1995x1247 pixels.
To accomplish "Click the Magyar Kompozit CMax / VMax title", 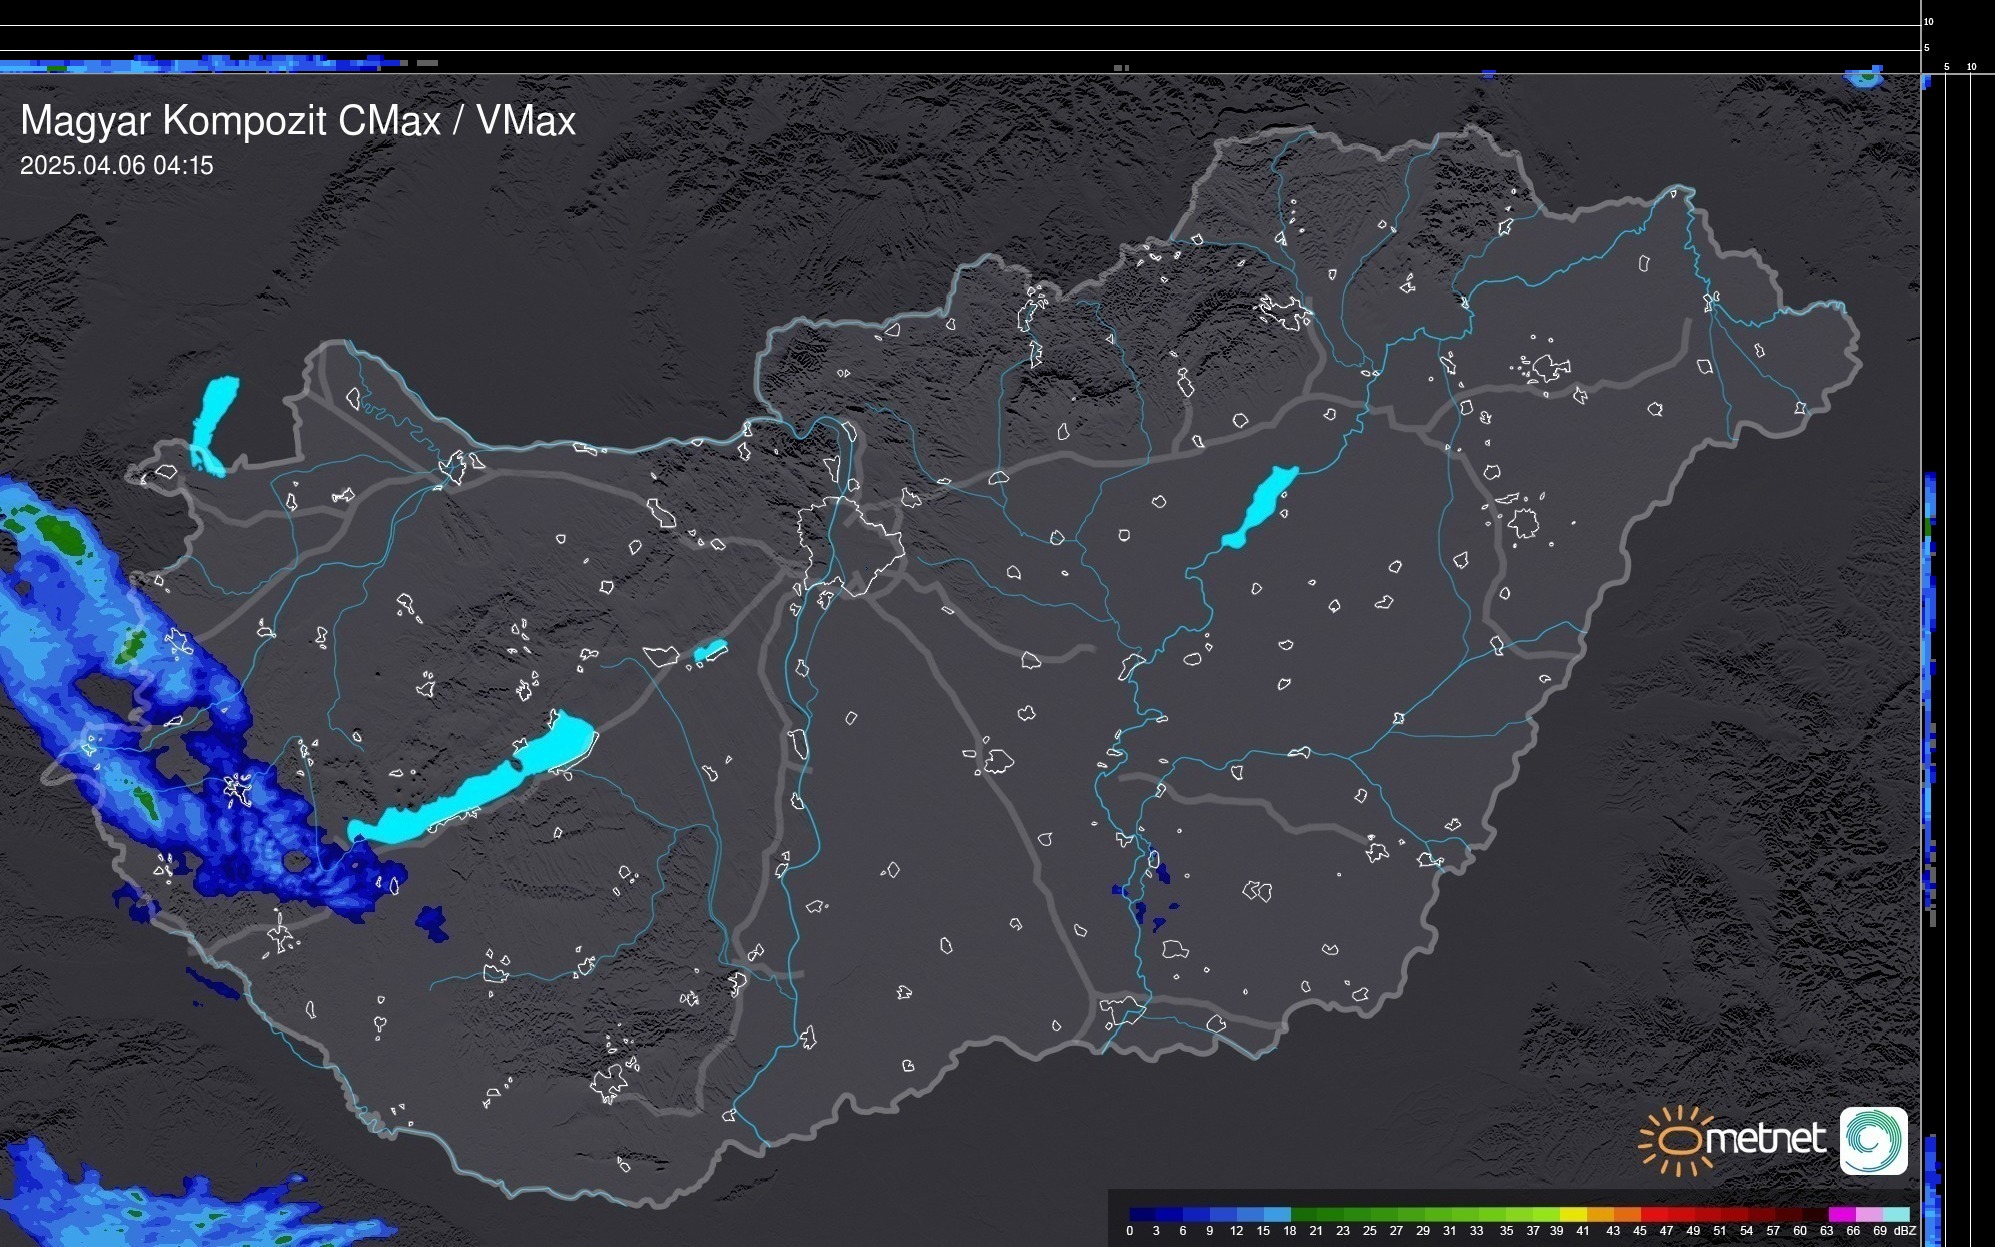I will 298,121.
